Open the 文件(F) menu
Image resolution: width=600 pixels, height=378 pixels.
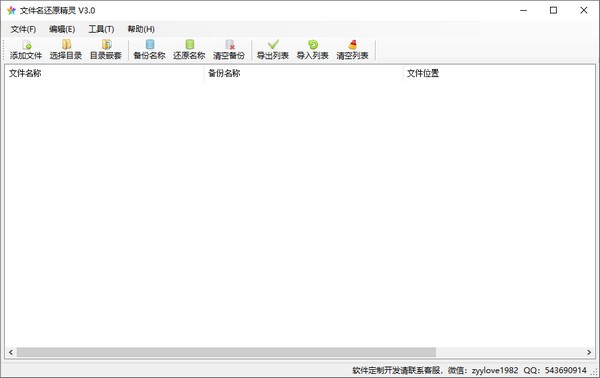coord(23,29)
